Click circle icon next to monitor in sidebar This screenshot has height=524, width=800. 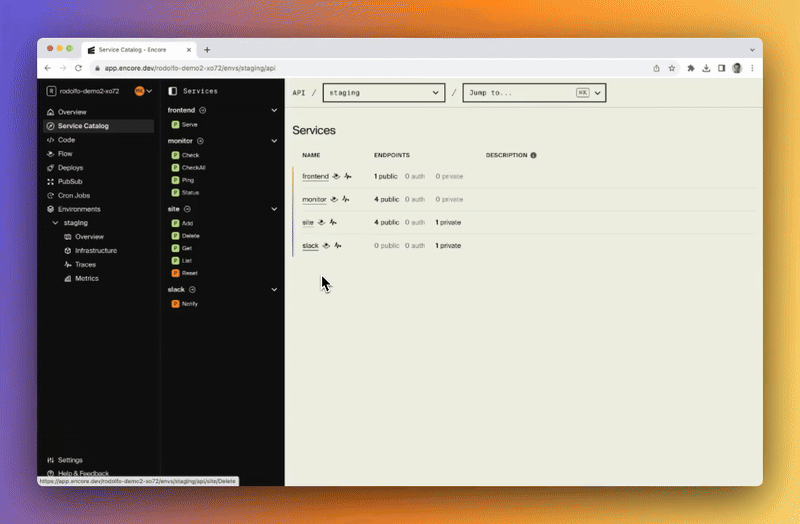(x=200, y=141)
